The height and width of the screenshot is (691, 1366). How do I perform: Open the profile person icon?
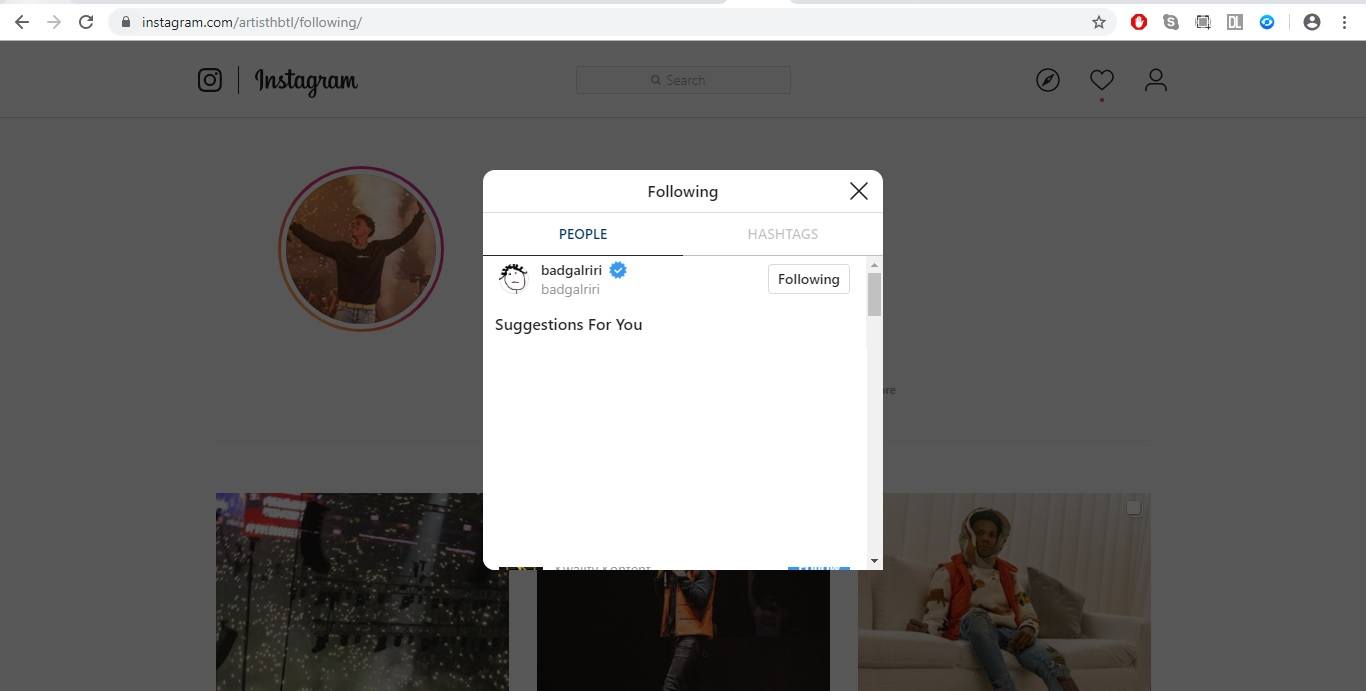[x=1156, y=80]
